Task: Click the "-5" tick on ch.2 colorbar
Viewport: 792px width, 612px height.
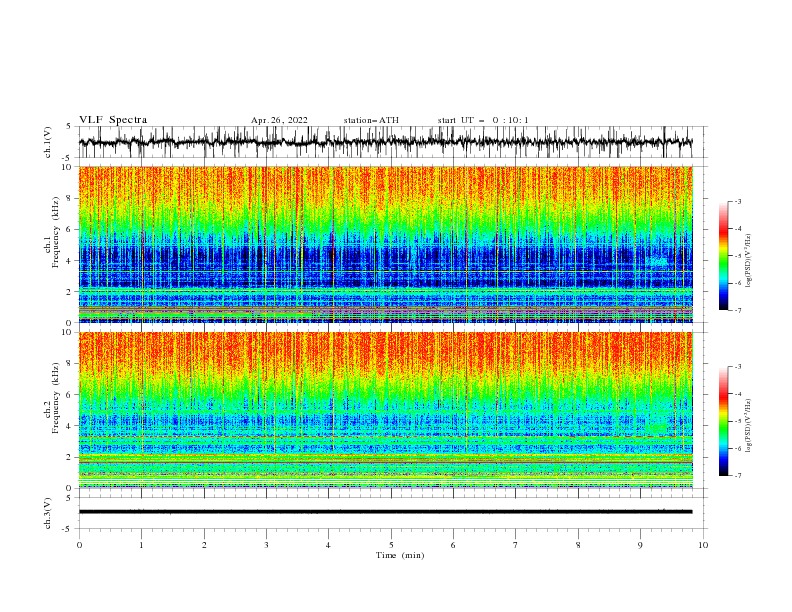Action: pyautogui.click(x=738, y=421)
